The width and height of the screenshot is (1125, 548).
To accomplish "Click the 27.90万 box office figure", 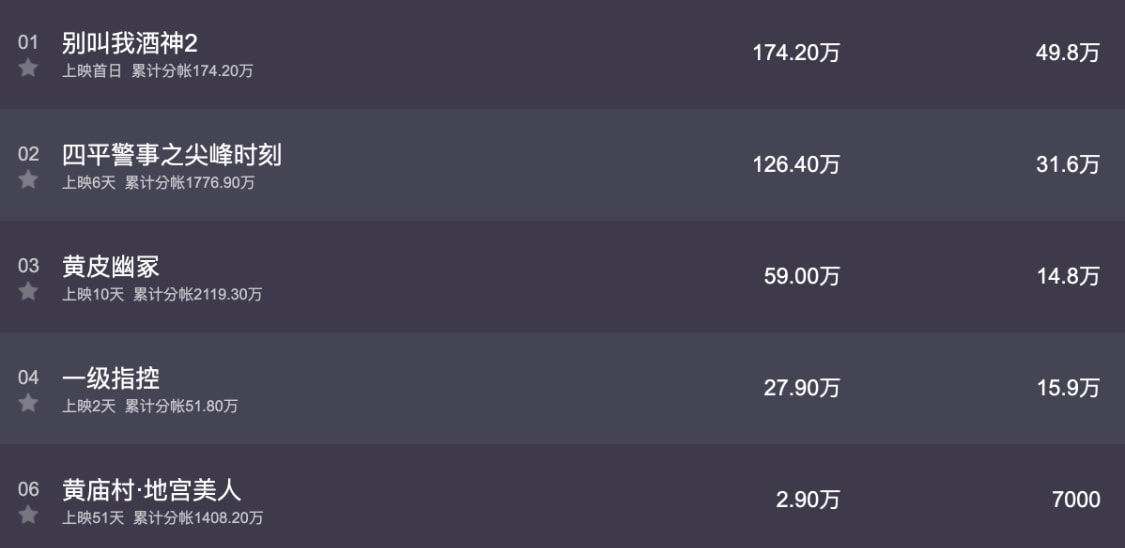I will [802, 388].
